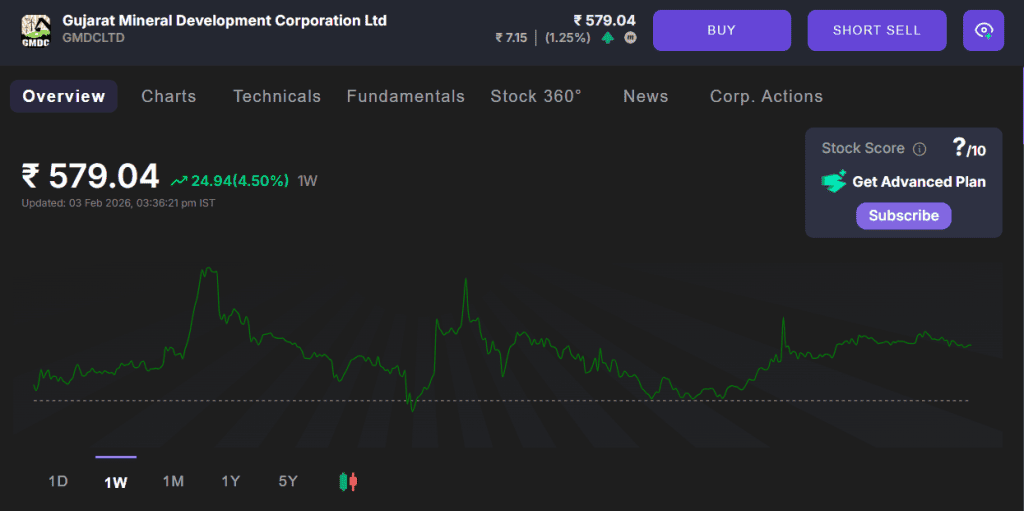The height and width of the screenshot is (511, 1024).
Task: Click the Subscribe button
Action: (904, 216)
